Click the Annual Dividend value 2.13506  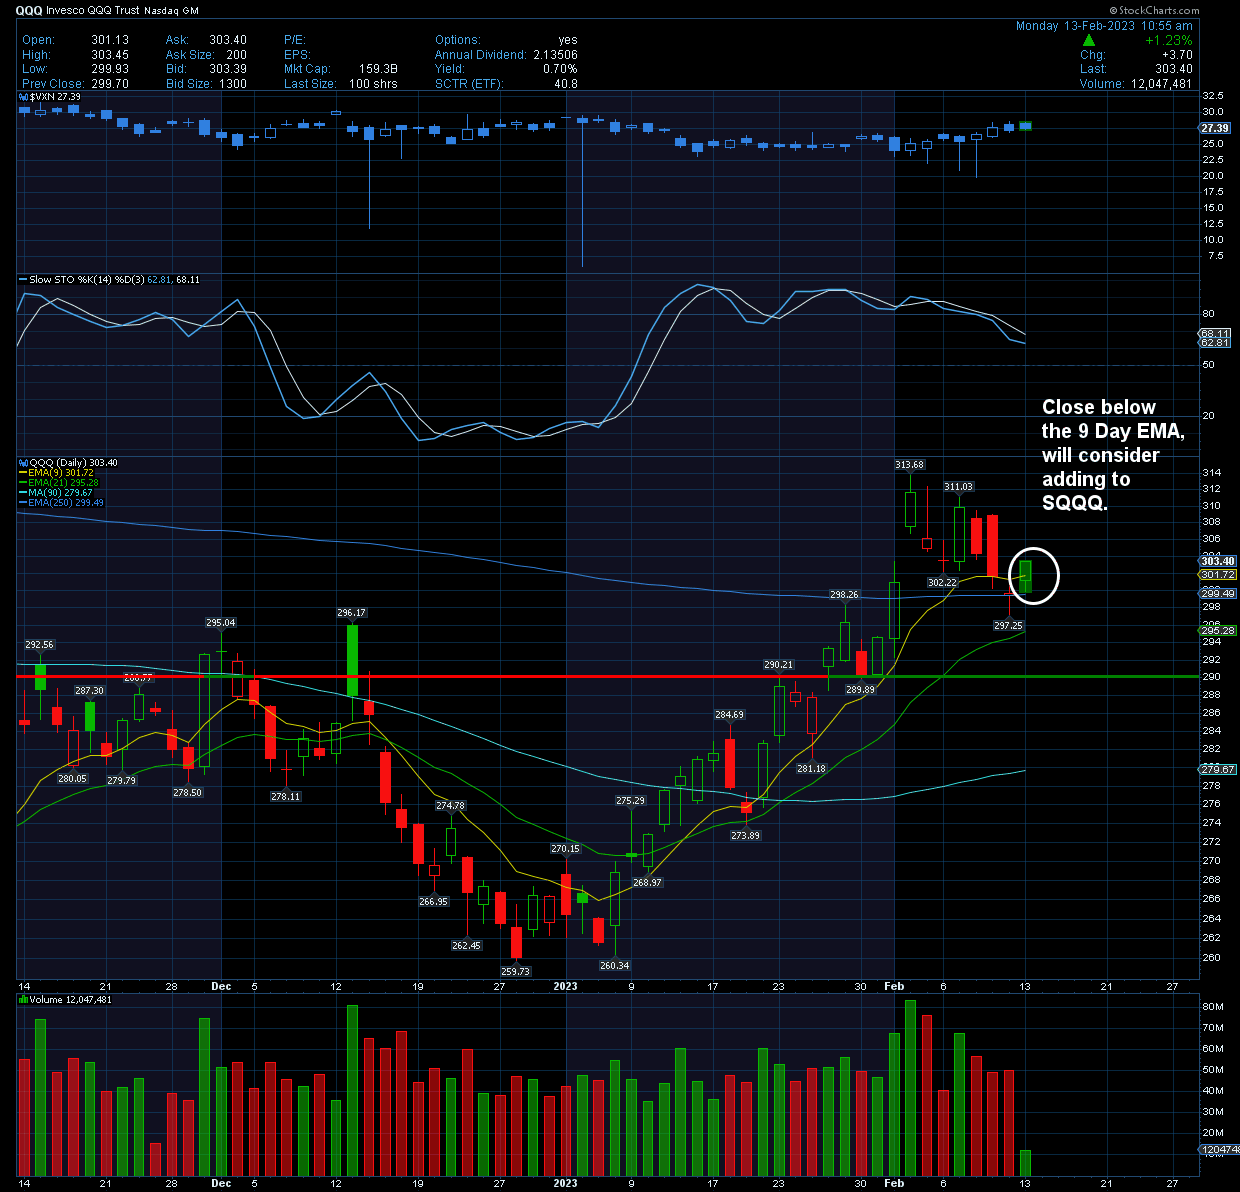click(x=555, y=55)
